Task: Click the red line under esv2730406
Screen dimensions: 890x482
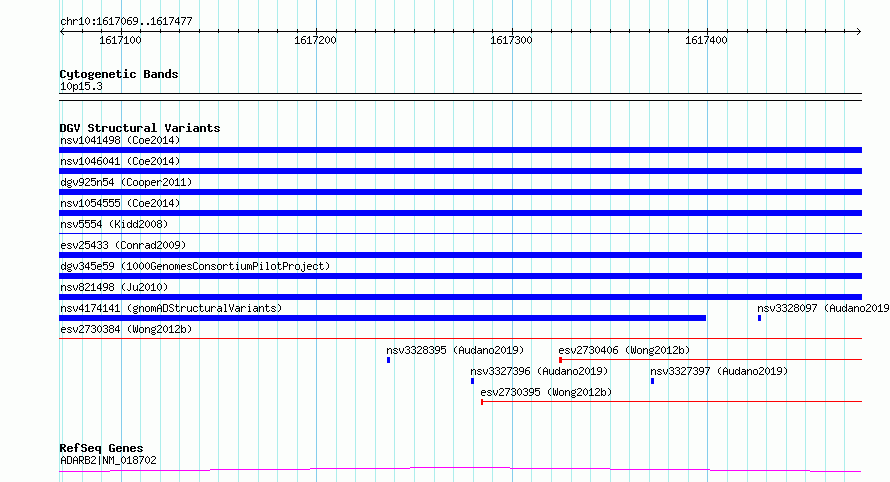Action: click(711, 359)
